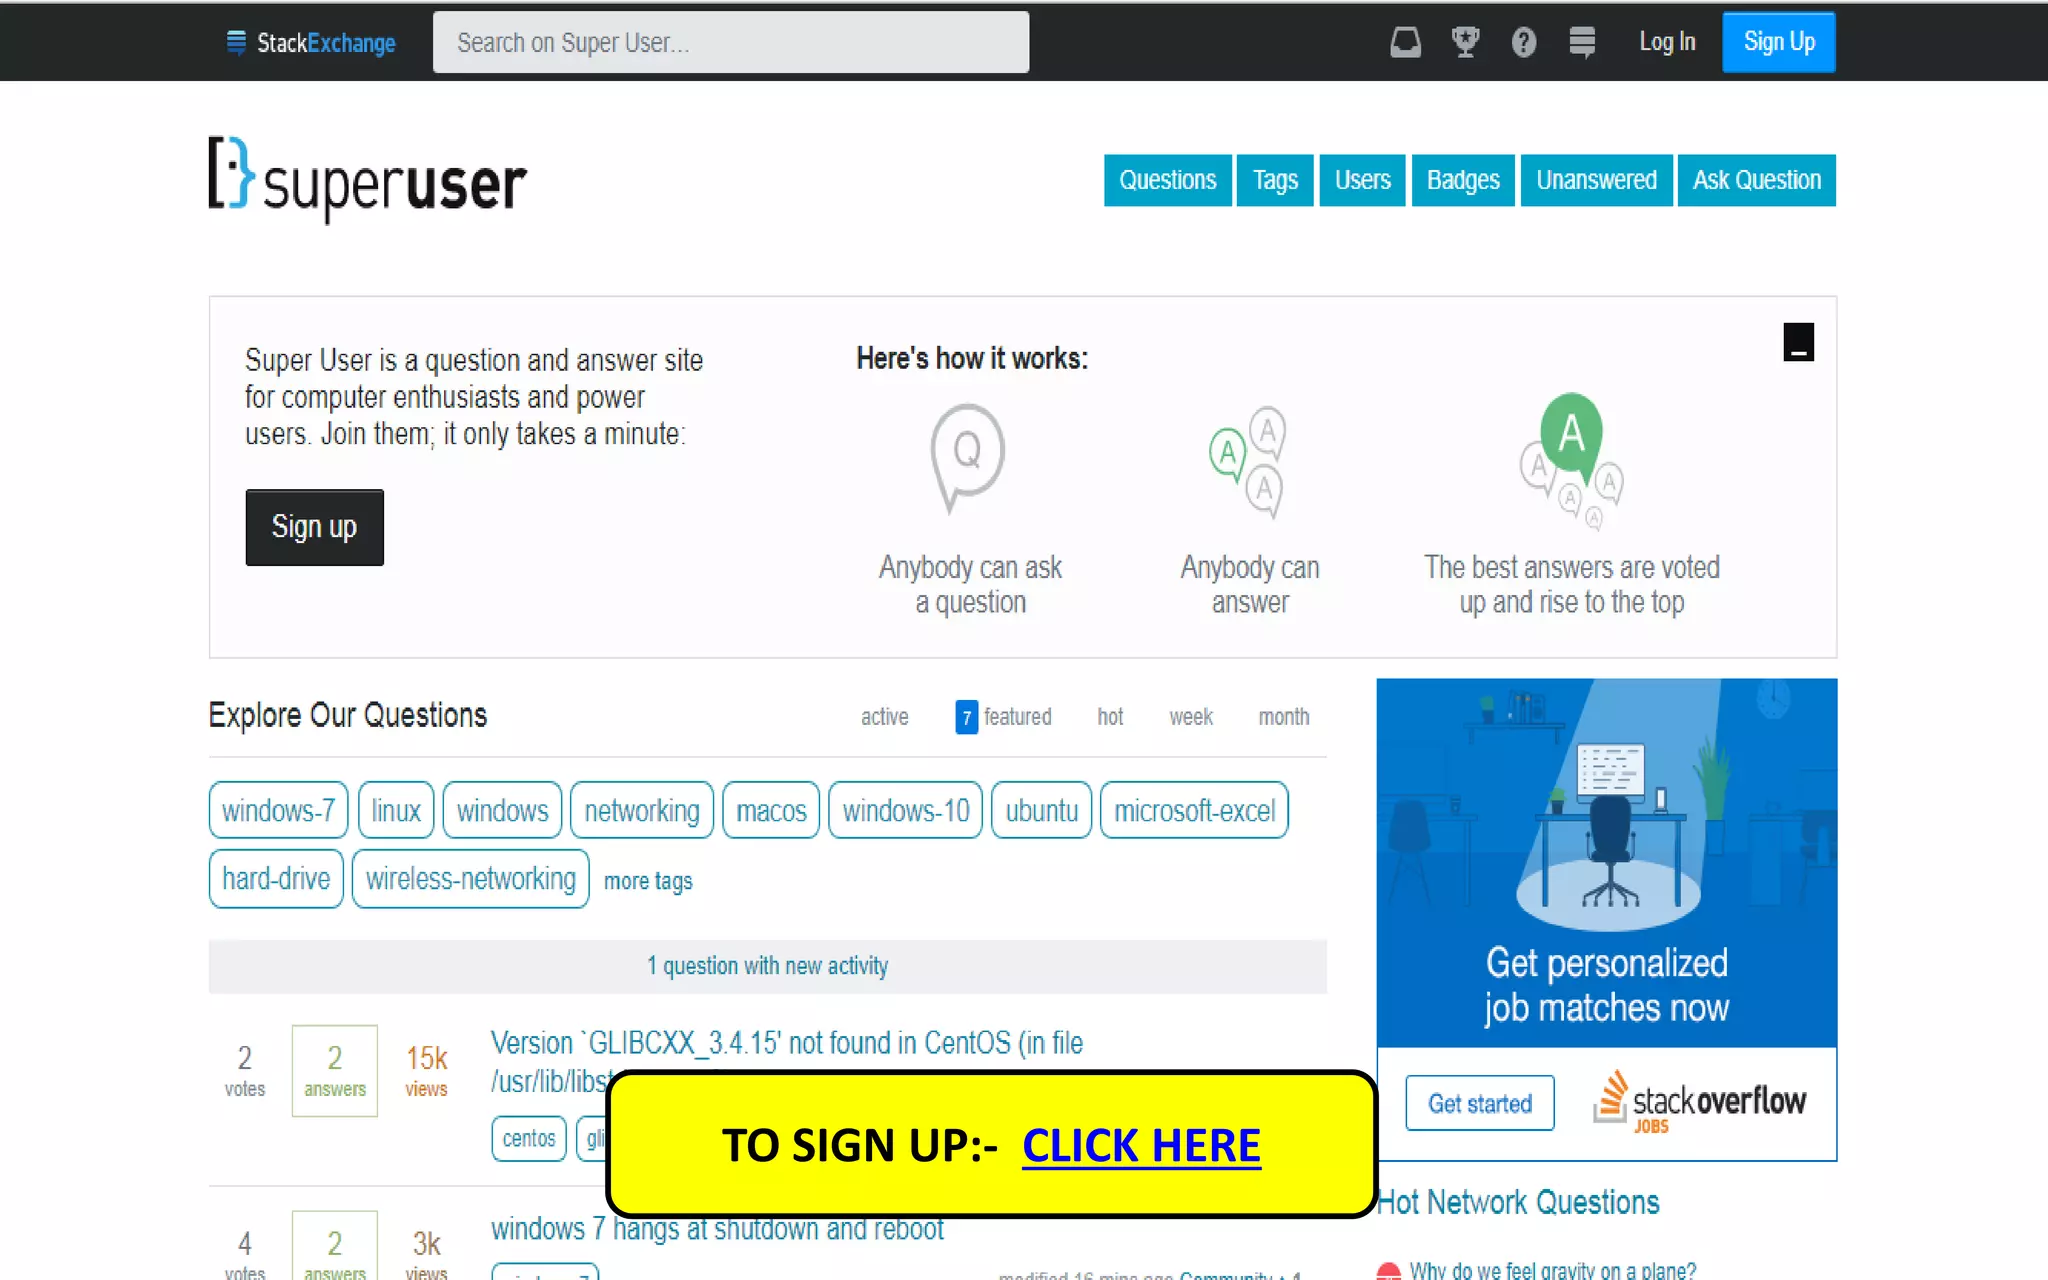This screenshot has height=1280, width=2048.
Task: Click the Super User logo
Action: [367, 179]
